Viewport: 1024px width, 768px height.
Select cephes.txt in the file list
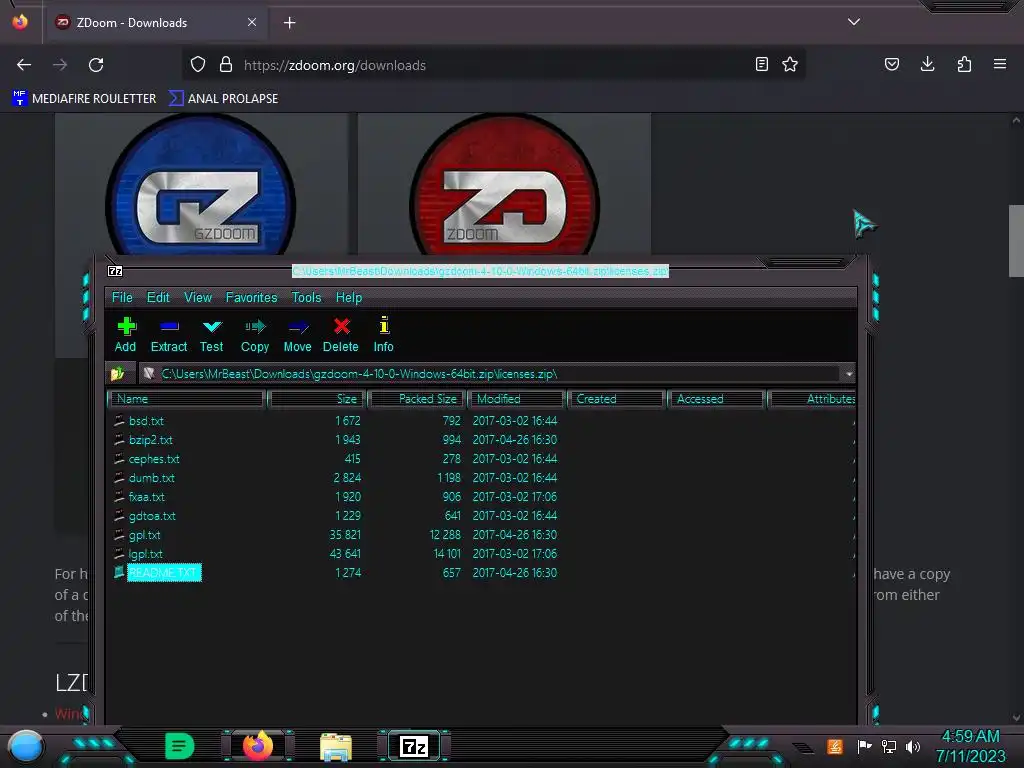(x=154, y=459)
